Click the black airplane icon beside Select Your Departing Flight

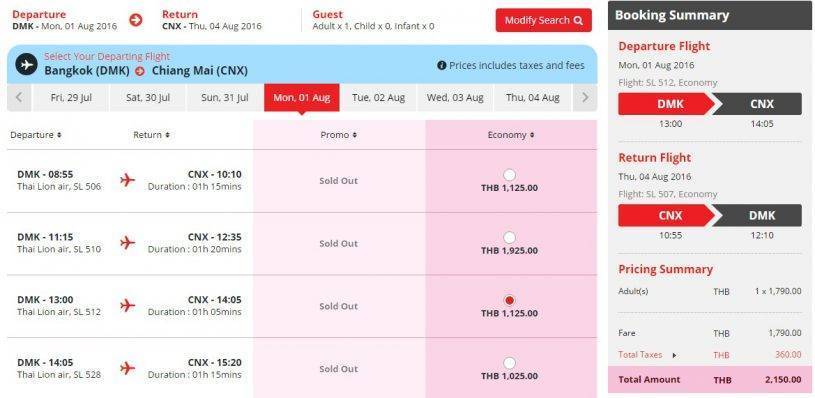pos(27,64)
